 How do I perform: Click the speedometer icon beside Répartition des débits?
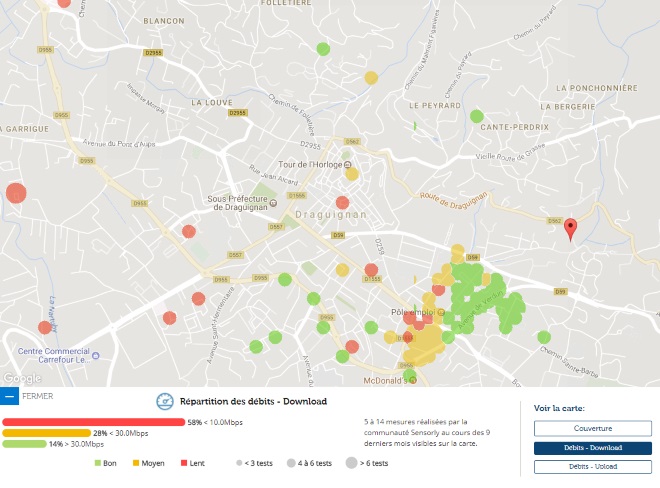click(165, 401)
